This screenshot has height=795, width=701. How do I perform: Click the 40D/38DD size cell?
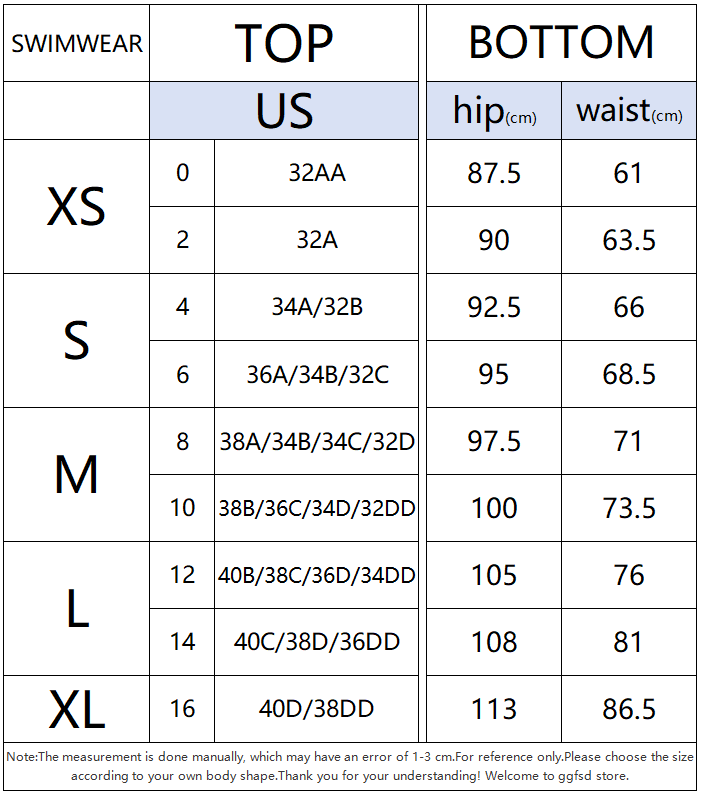click(316, 708)
